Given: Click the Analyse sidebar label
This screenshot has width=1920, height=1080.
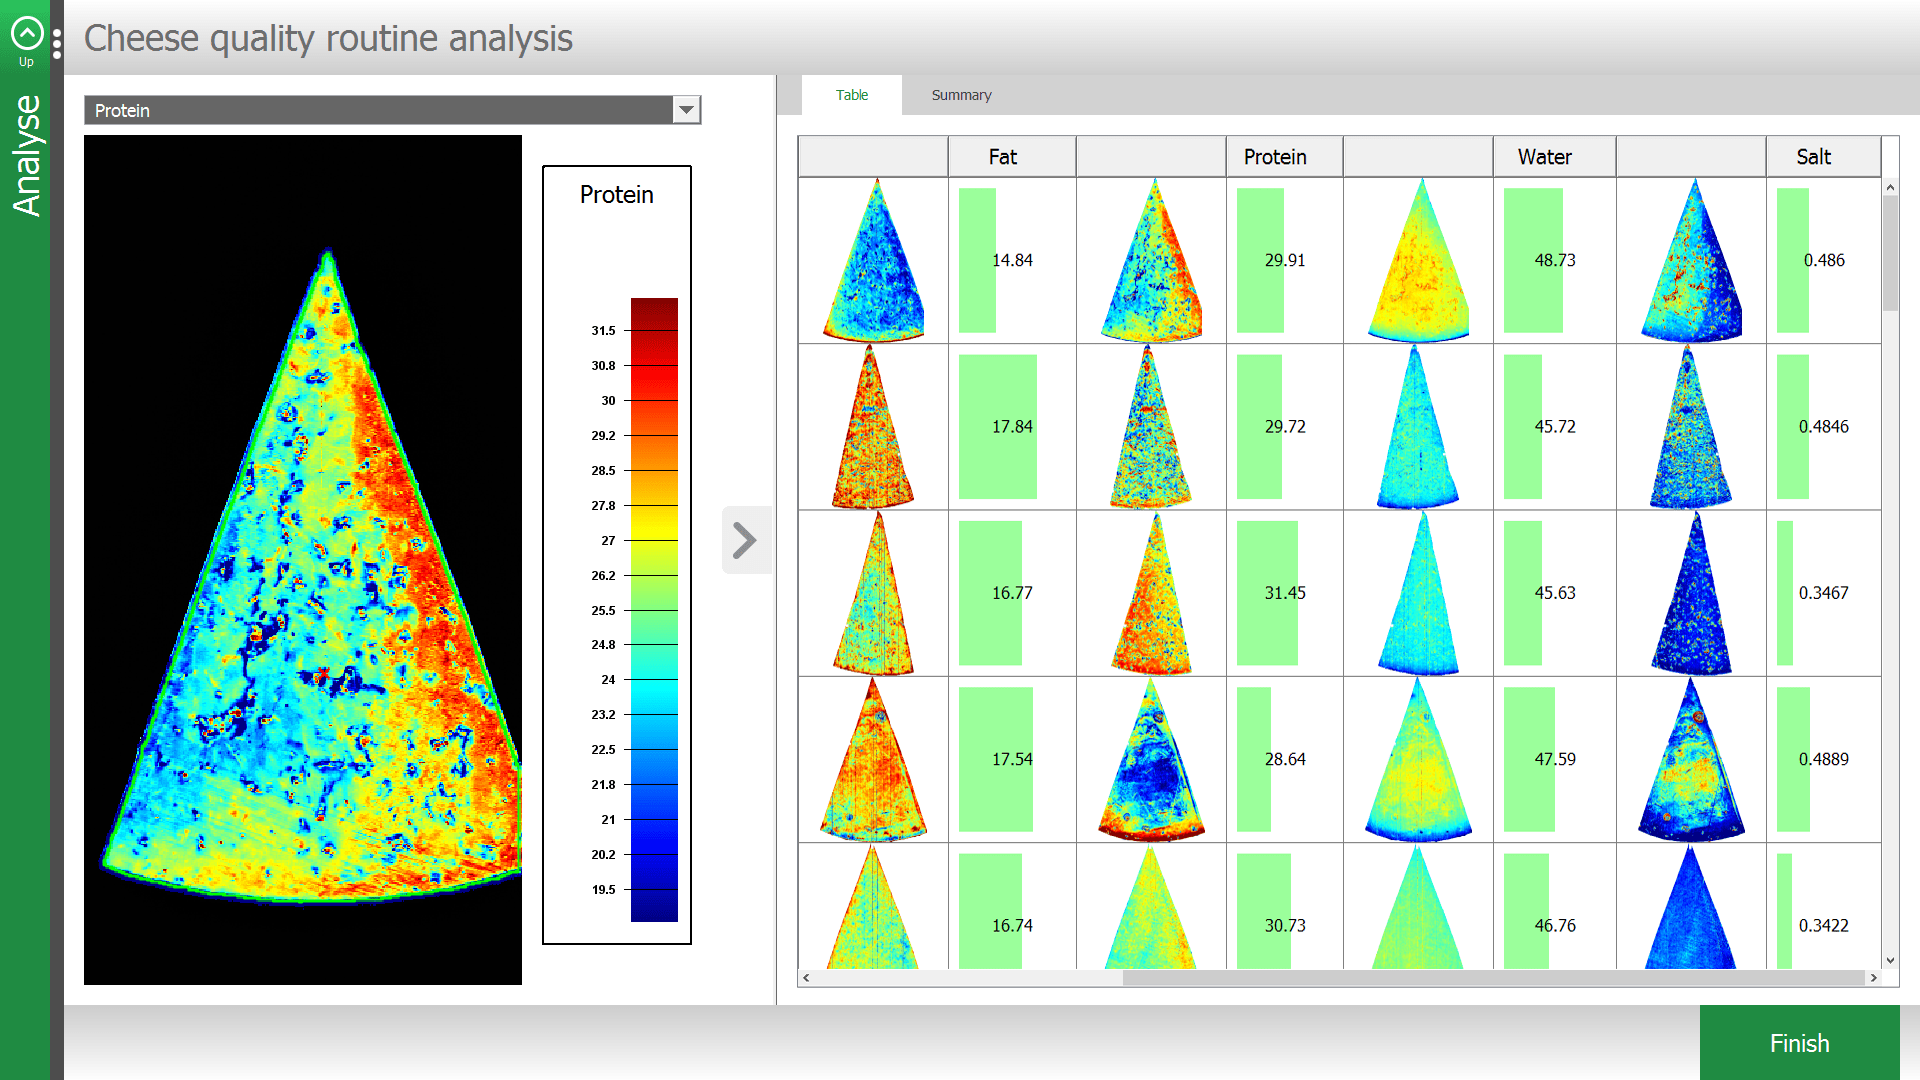Looking at the screenshot, I should [27, 155].
